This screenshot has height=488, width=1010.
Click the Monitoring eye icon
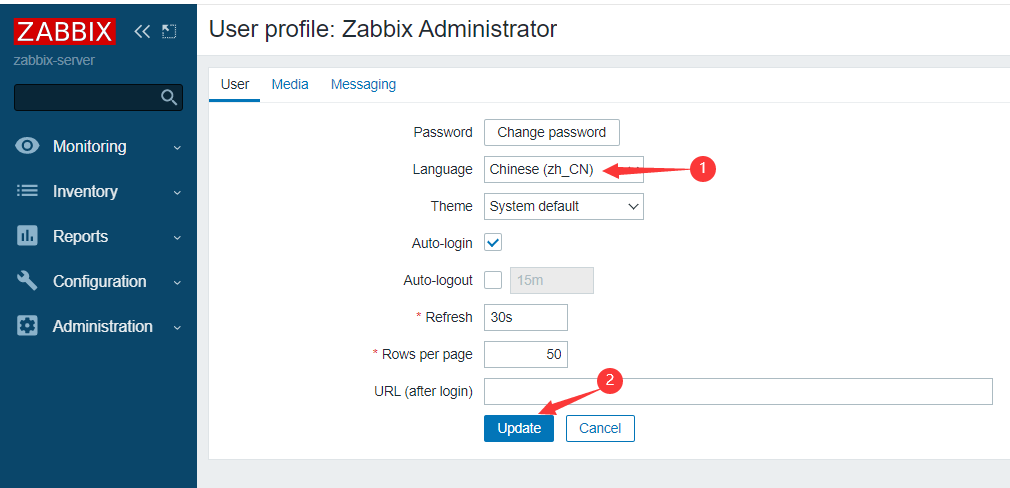27,146
